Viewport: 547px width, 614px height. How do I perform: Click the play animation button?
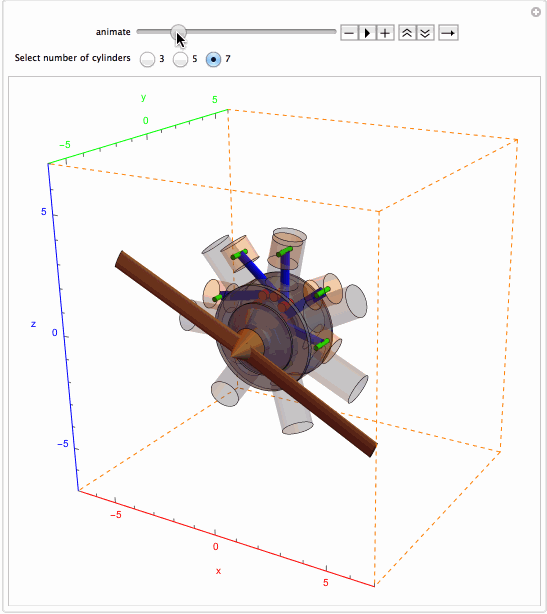pyautogui.click(x=367, y=33)
